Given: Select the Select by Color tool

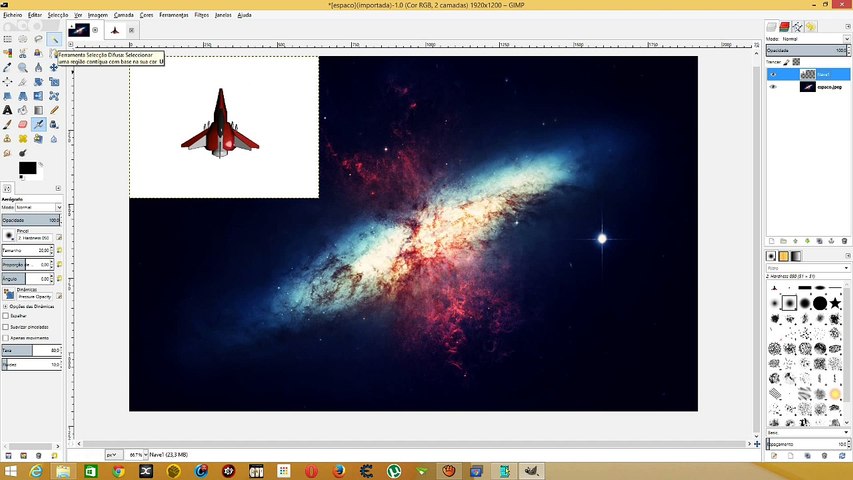Looking at the screenshot, I should point(8,53).
